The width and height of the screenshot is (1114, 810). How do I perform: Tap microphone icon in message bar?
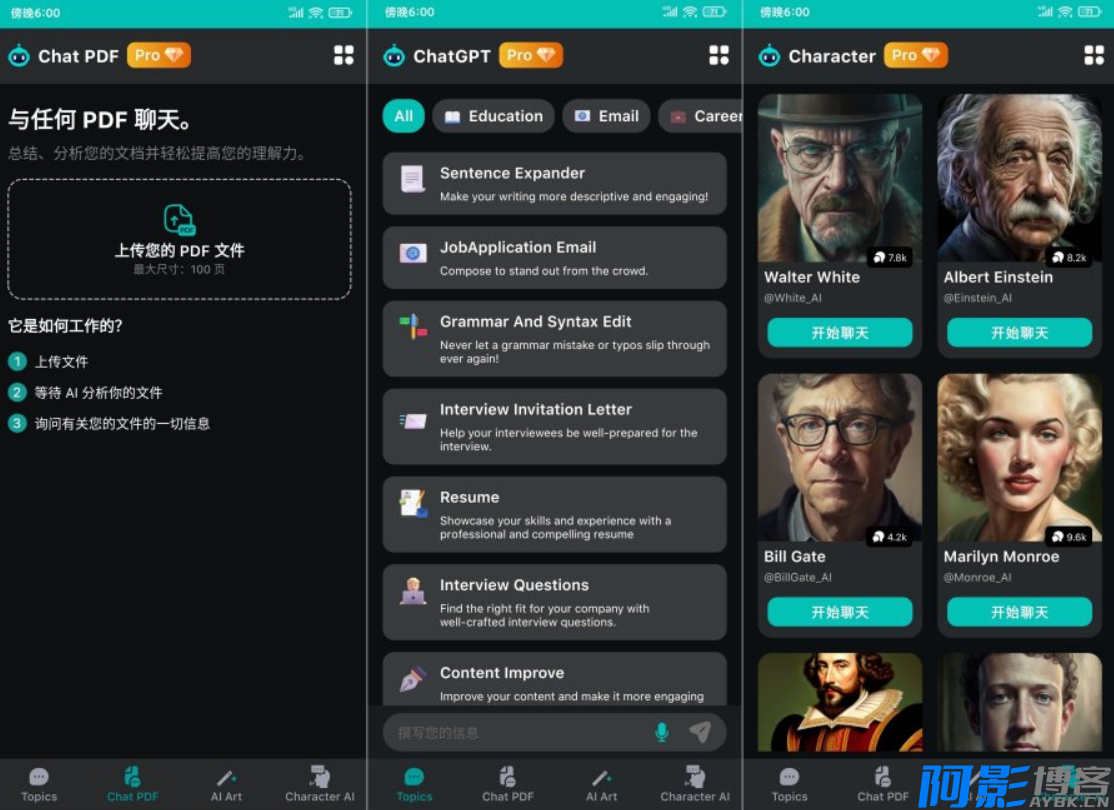[x=661, y=733]
